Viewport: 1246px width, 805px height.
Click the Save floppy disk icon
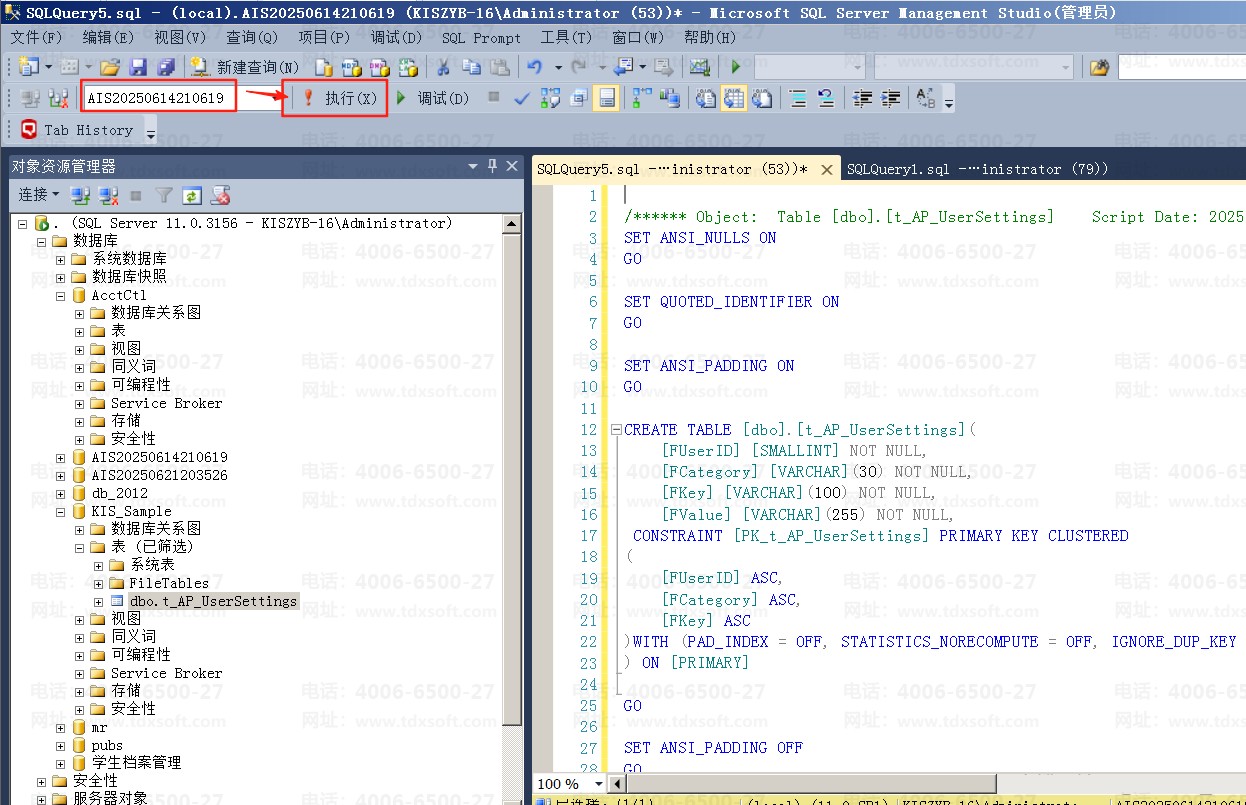click(x=138, y=67)
